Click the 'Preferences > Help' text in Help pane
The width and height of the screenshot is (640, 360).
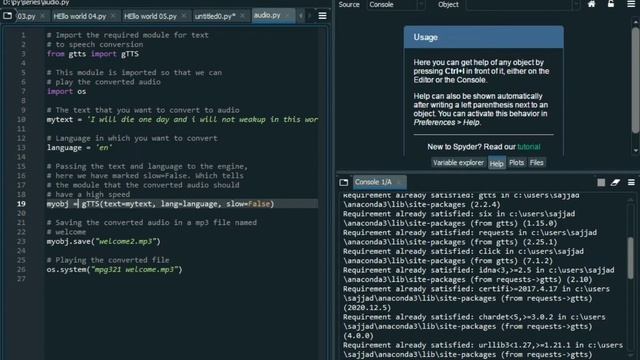click(x=447, y=122)
